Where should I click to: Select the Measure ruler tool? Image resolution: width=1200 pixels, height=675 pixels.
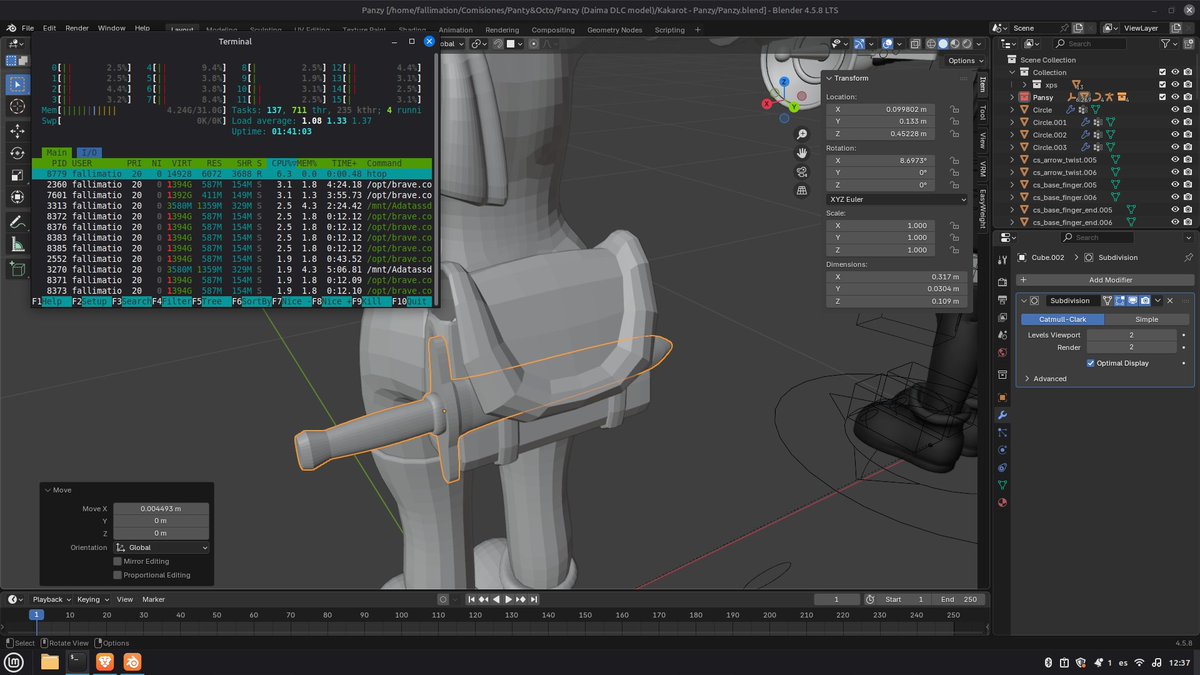(17, 244)
